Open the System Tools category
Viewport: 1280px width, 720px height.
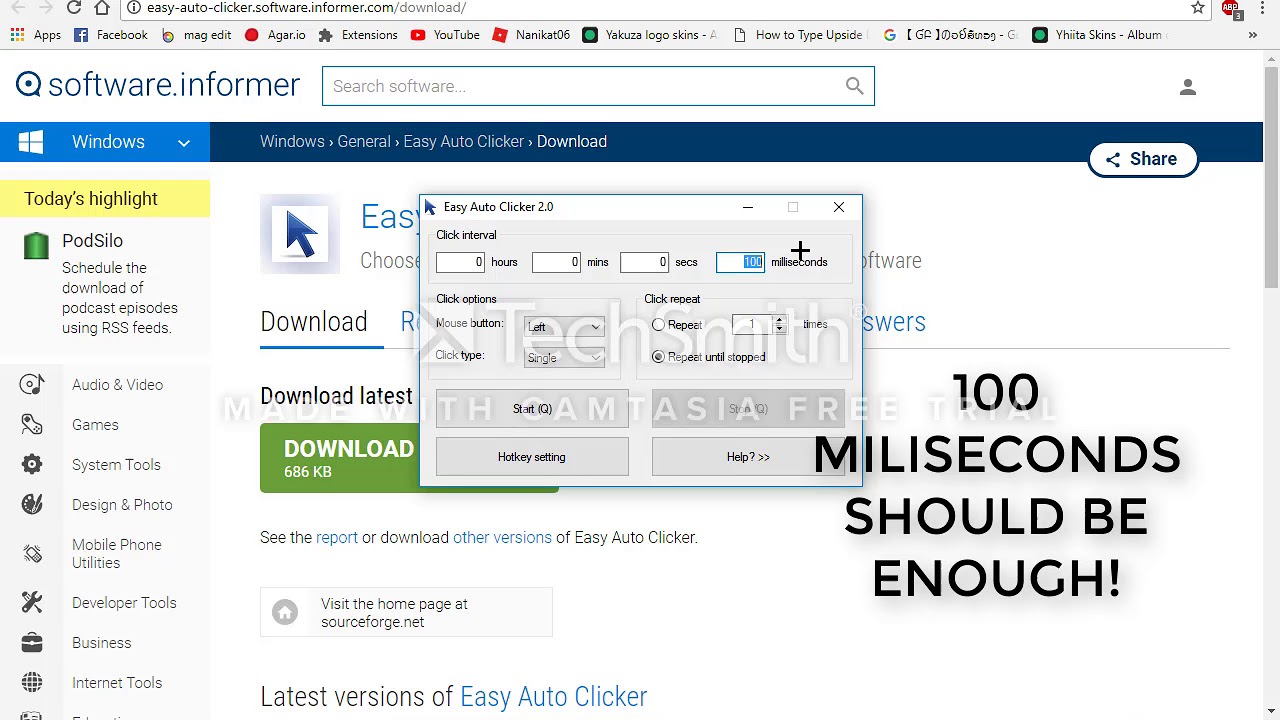(116, 465)
